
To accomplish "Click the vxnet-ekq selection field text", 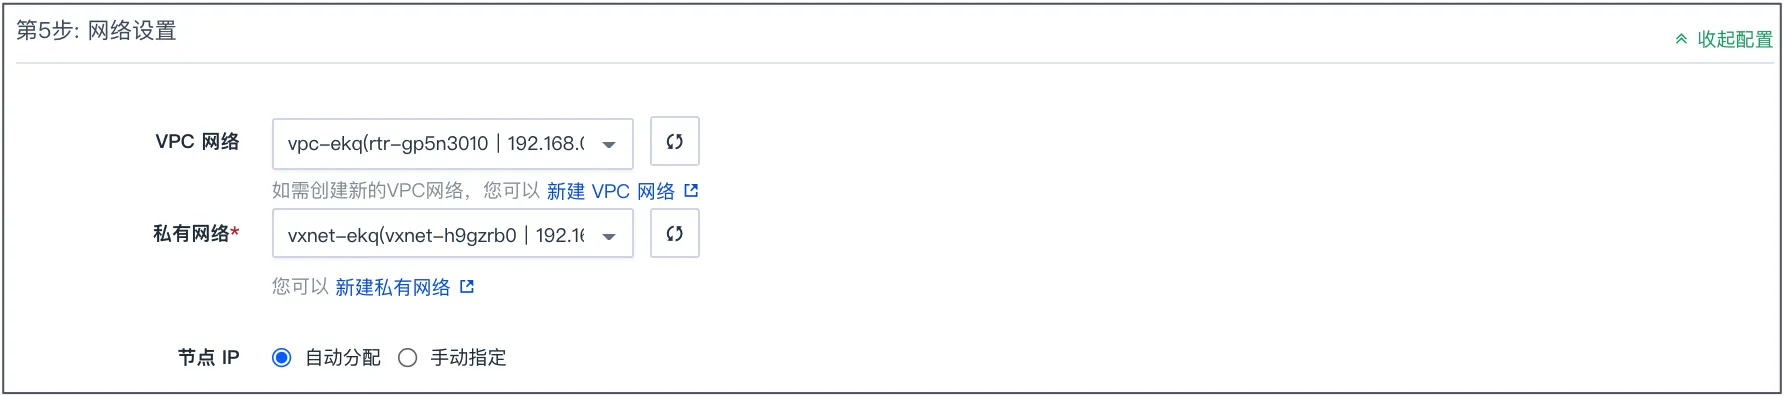I will 436,236.
